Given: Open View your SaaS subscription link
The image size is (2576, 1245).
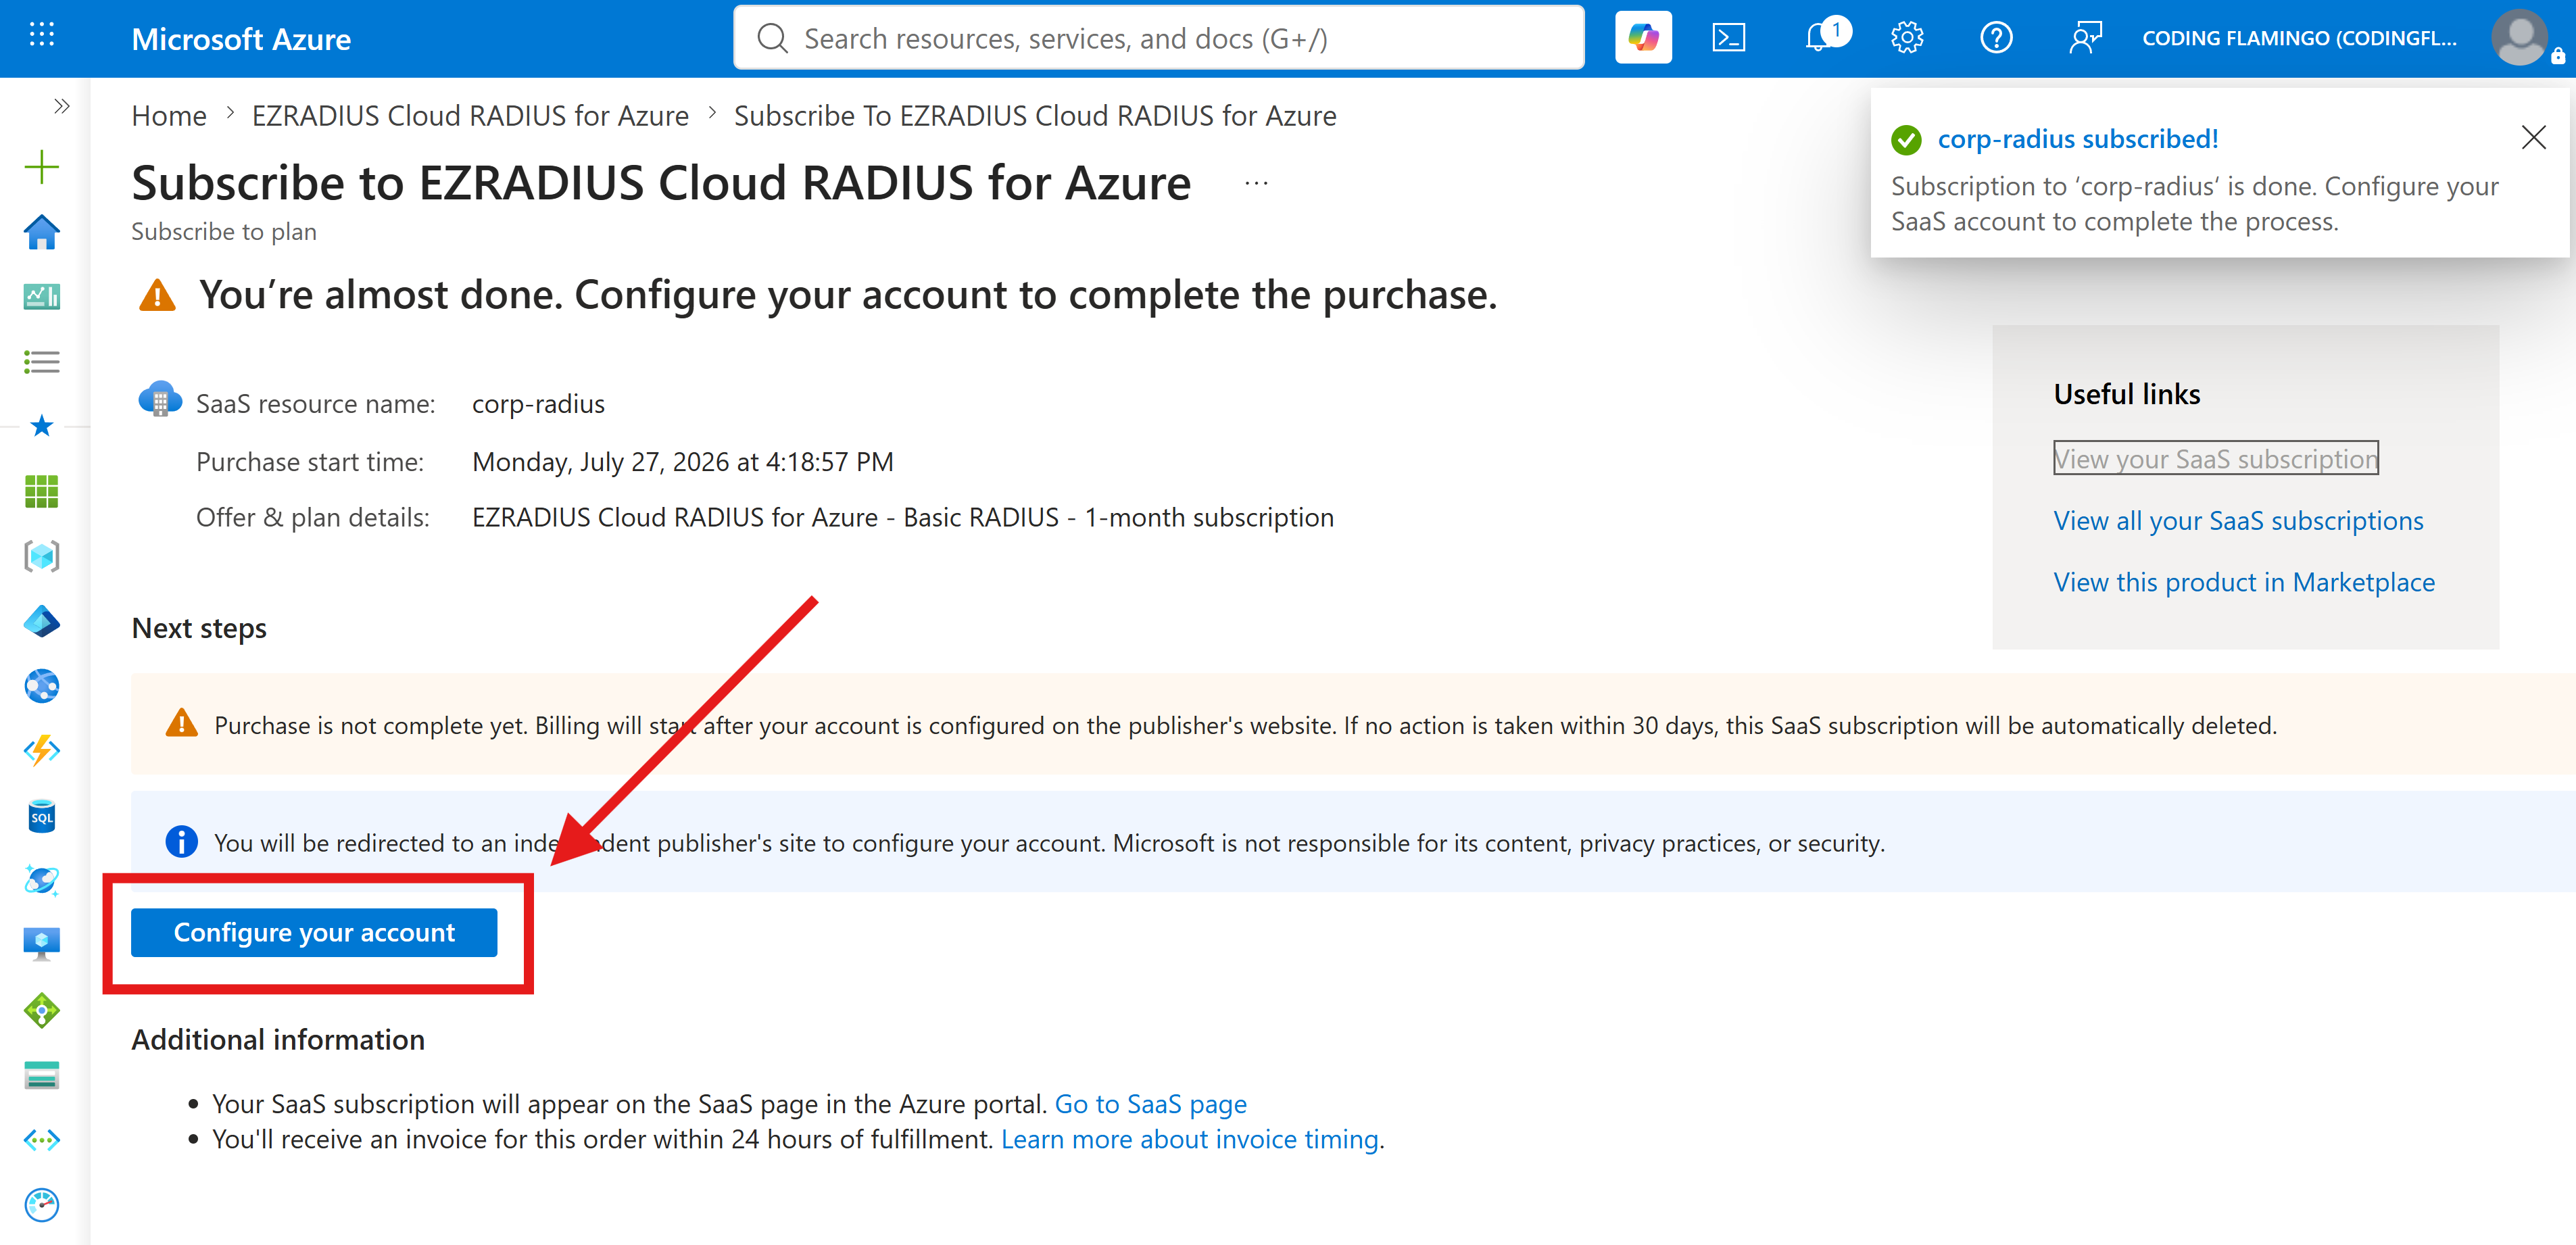Looking at the screenshot, I should pos(2215,458).
